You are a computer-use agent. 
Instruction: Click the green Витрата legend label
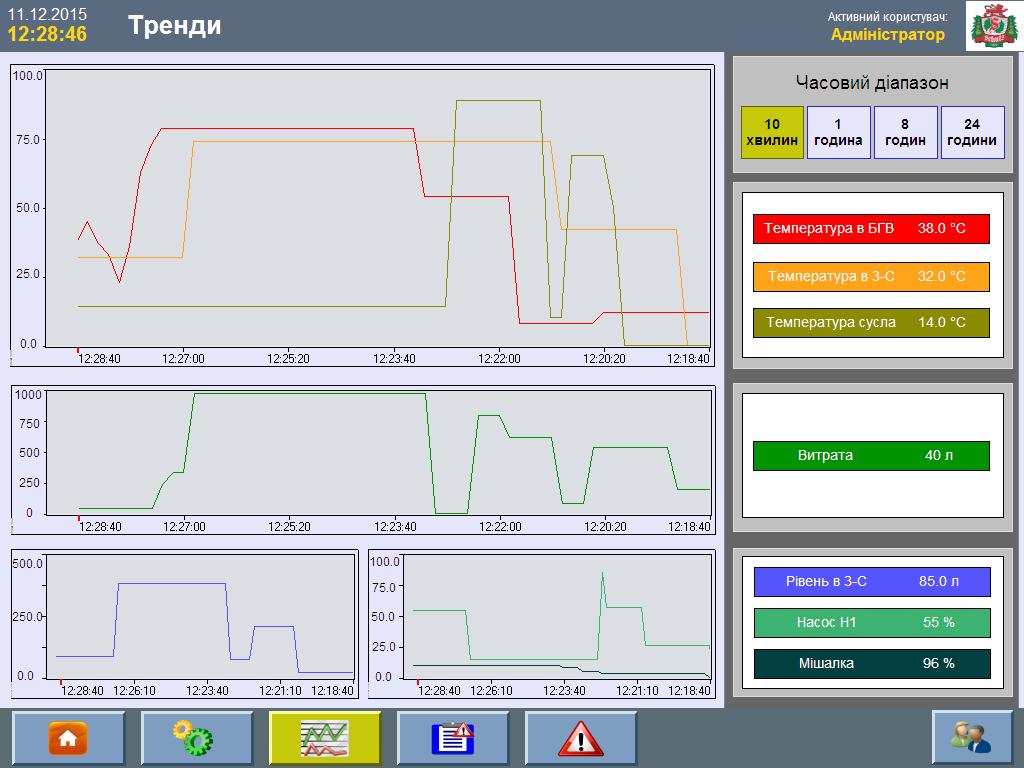click(871, 455)
